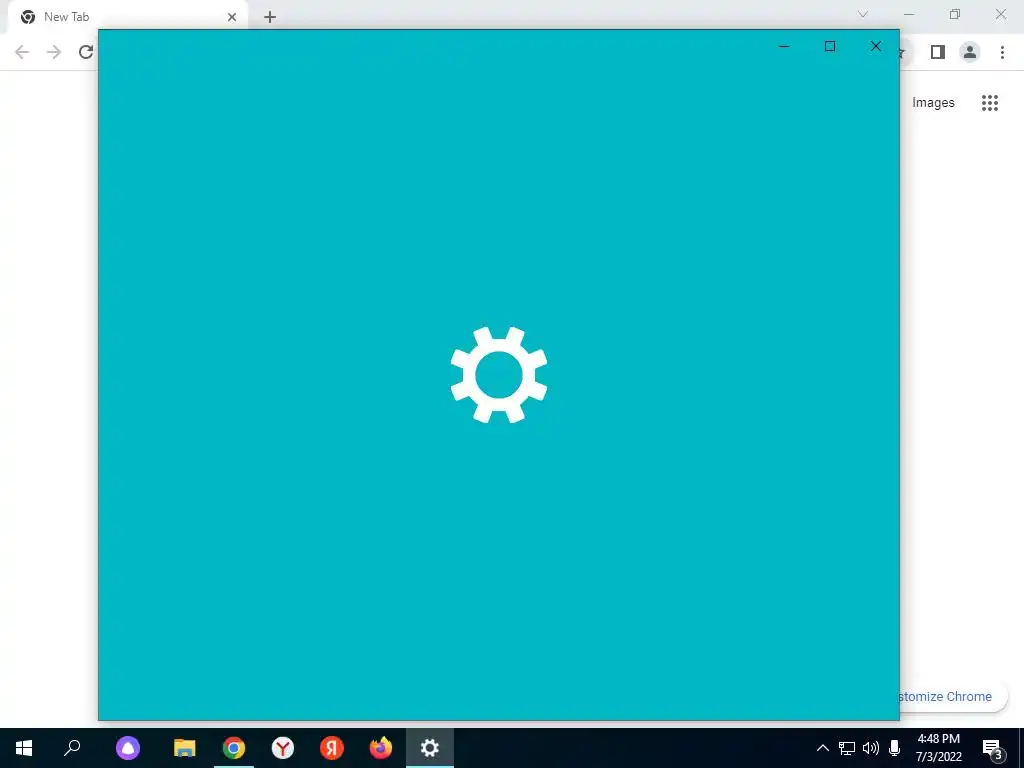Close the Chrome window
The height and width of the screenshot is (768, 1024).
(x=1000, y=14)
